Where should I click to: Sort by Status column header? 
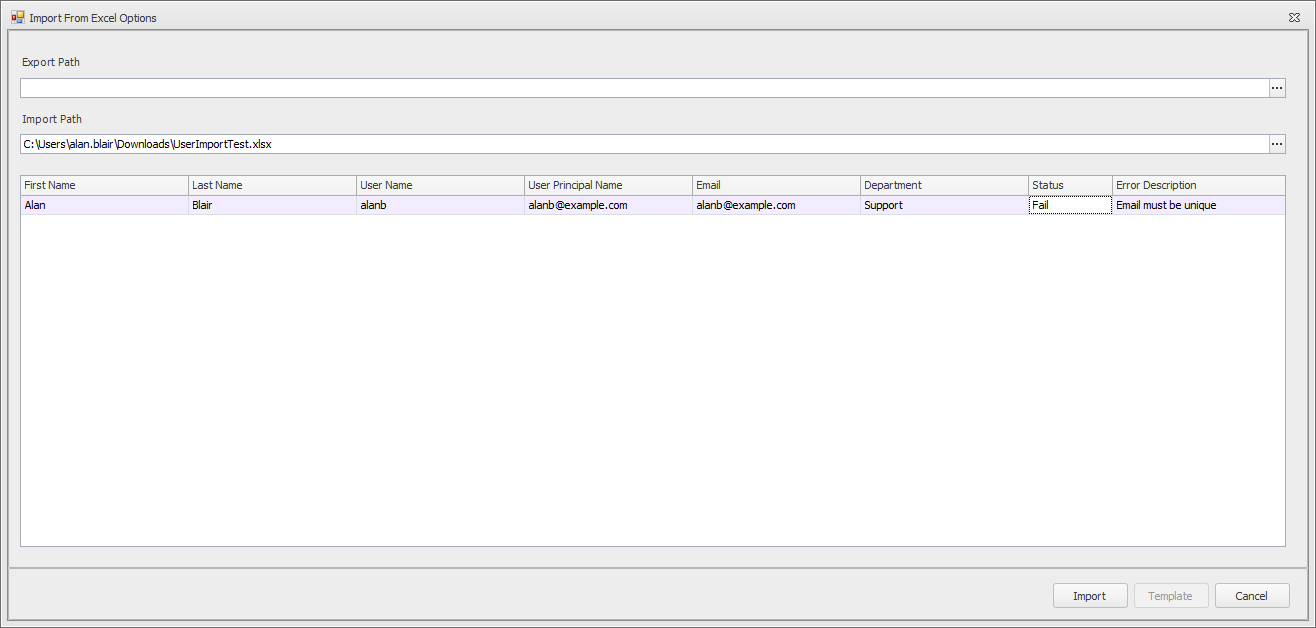(1071, 185)
